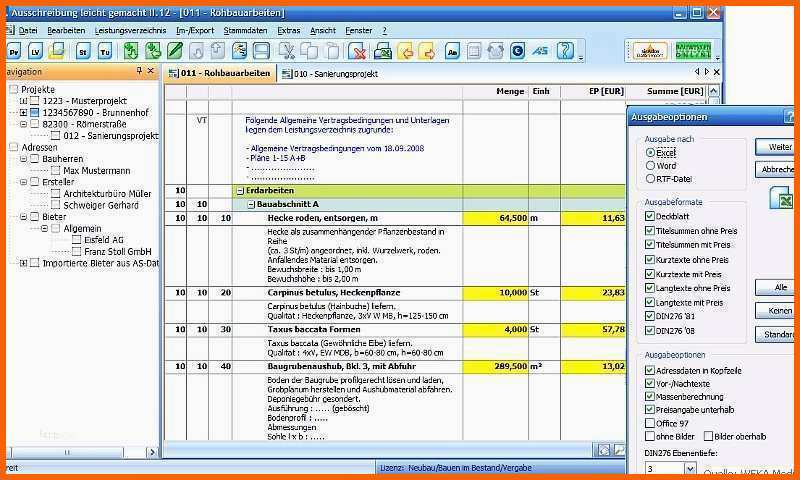Collapse the Erdarbeiten group row
800x480 pixels.
tap(240, 191)
